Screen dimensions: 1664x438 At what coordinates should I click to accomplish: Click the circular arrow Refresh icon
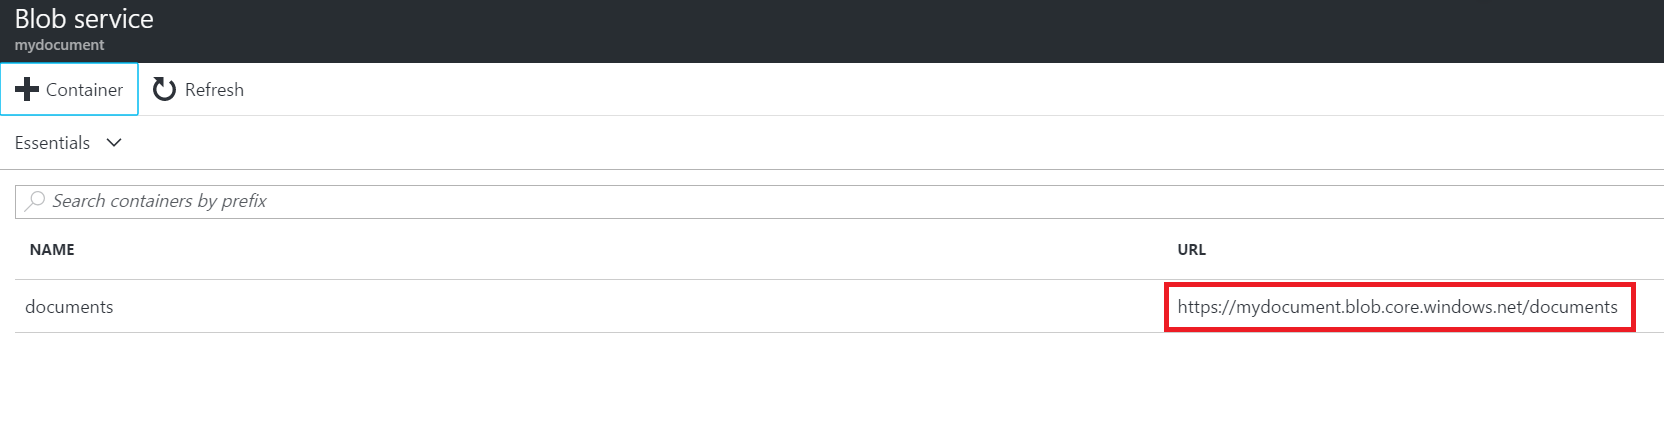coord(164,89)
